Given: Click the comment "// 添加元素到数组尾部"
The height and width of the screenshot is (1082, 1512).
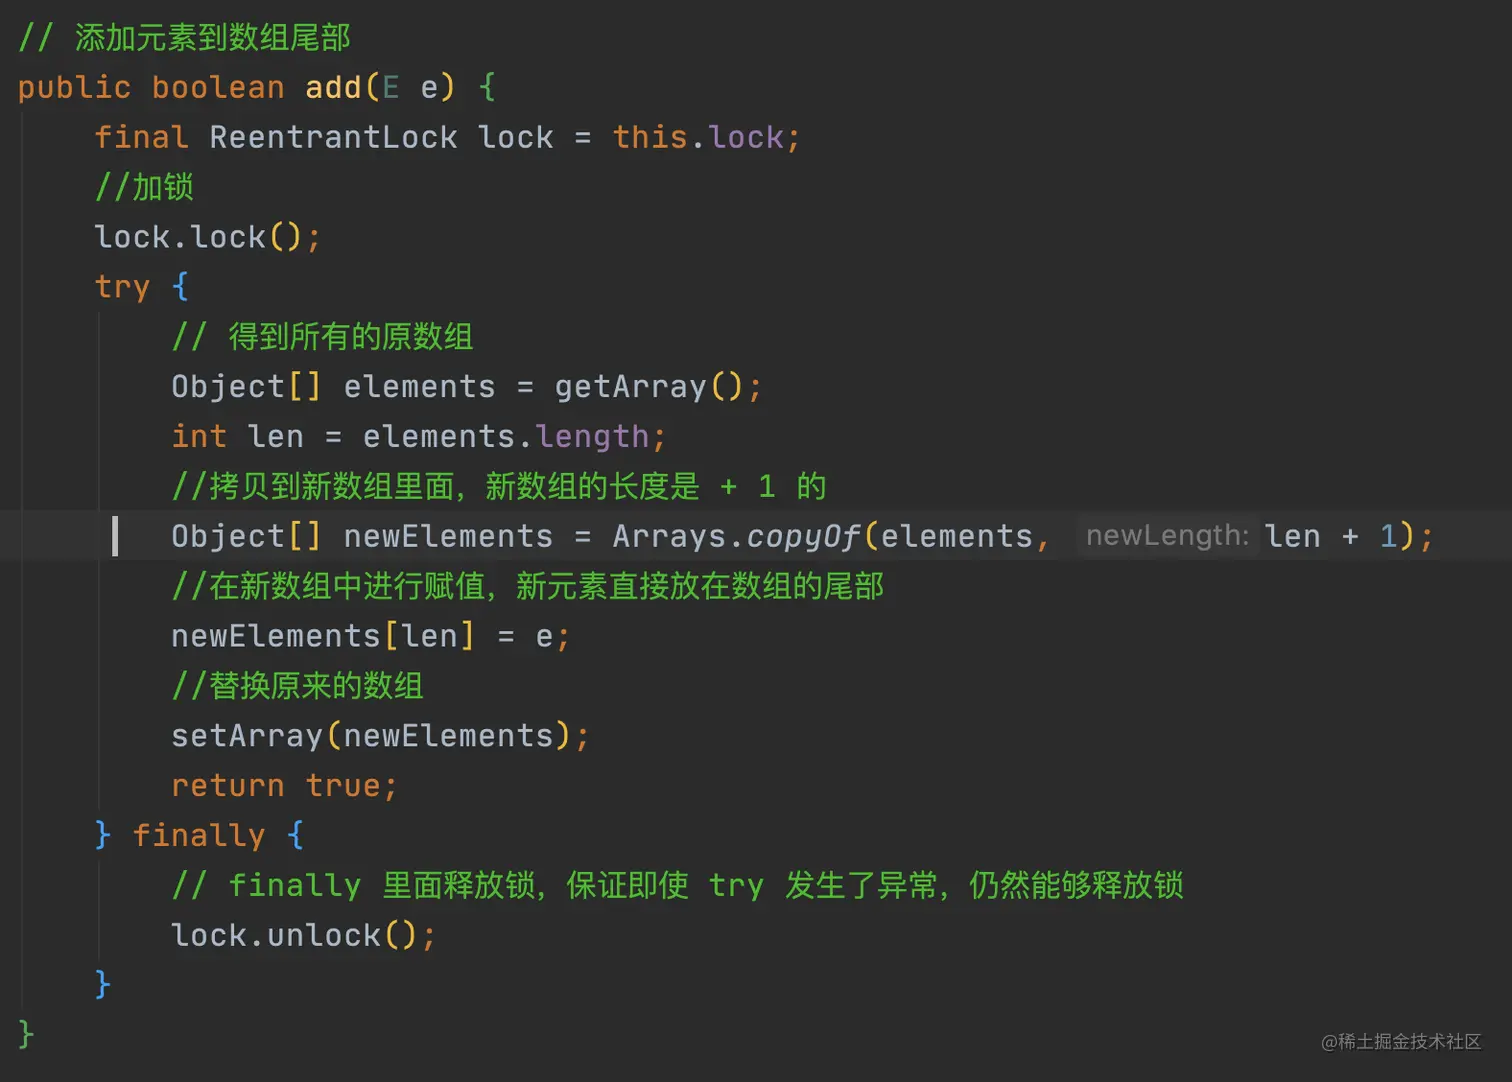Looking at the screenshot, I should pyautogui.click(x=184, y=37).
